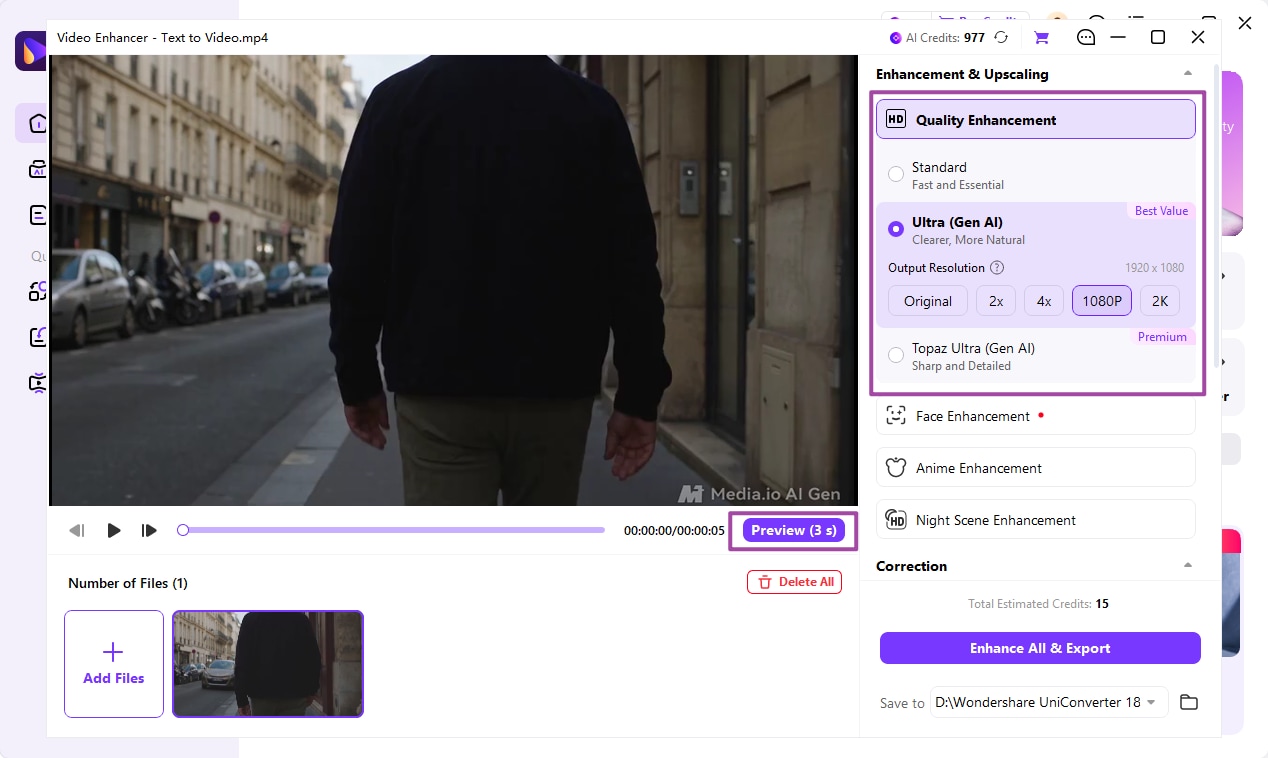Refresh the AI Credits balance
Screen dimensions: 1268x758
[x=1001, y=38]
